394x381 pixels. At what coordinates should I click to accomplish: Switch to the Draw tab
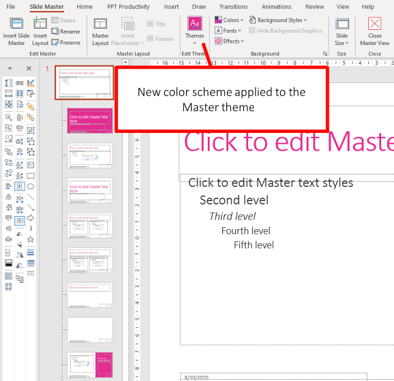[x=199, y=6]
